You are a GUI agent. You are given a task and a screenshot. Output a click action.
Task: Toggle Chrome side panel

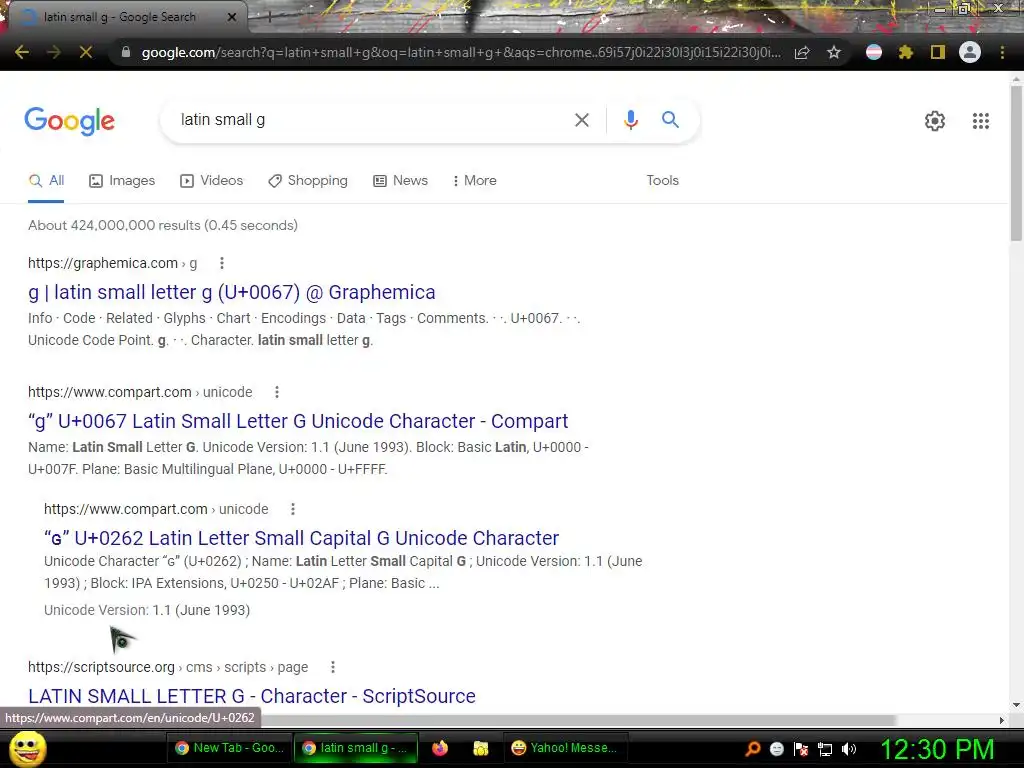click(938, 52)
